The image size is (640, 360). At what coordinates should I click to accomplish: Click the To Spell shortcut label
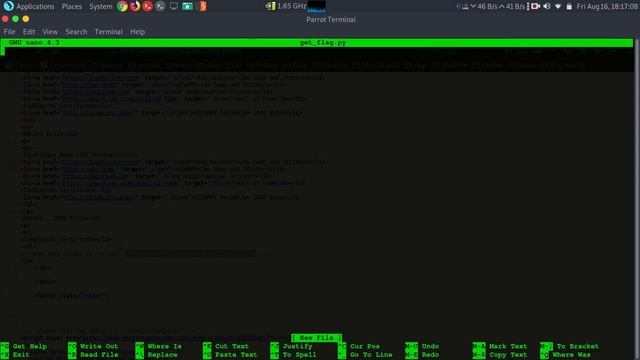299,355
